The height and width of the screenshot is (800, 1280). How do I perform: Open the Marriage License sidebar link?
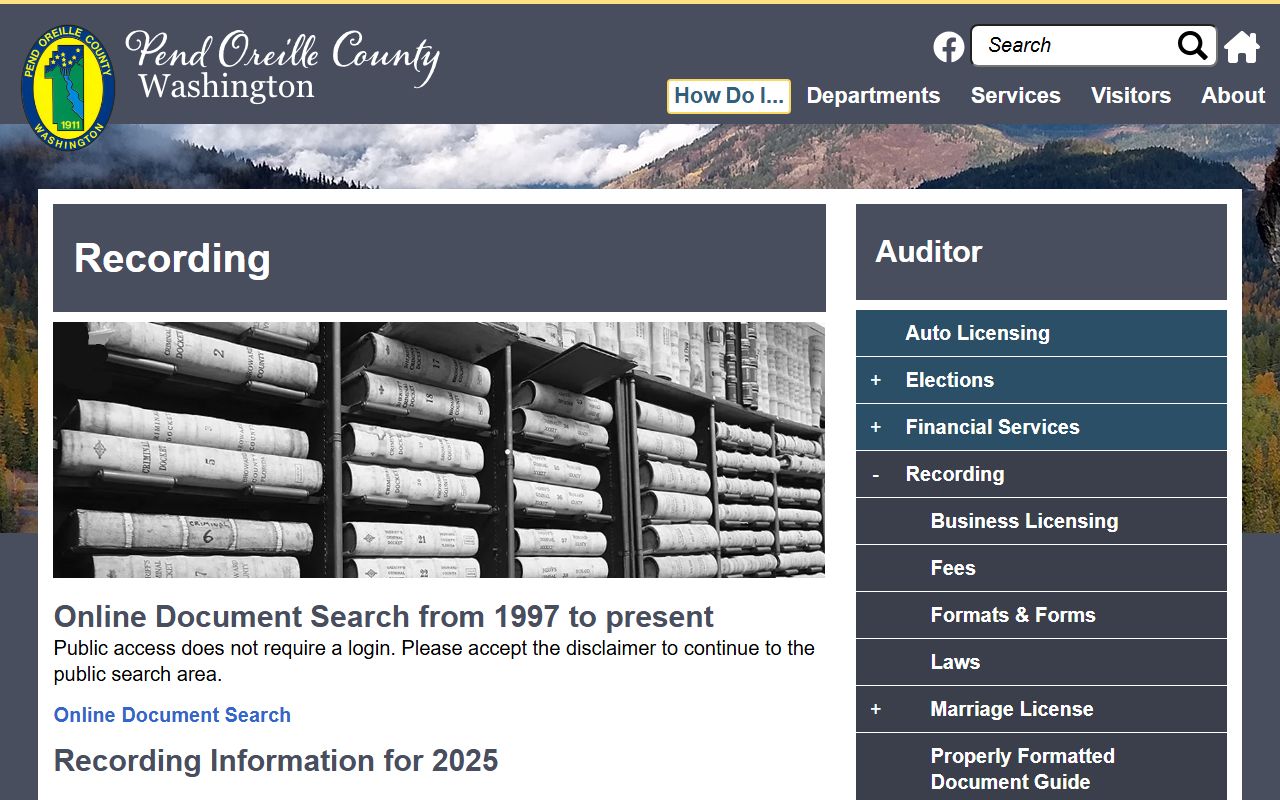tap(1012, 709)
